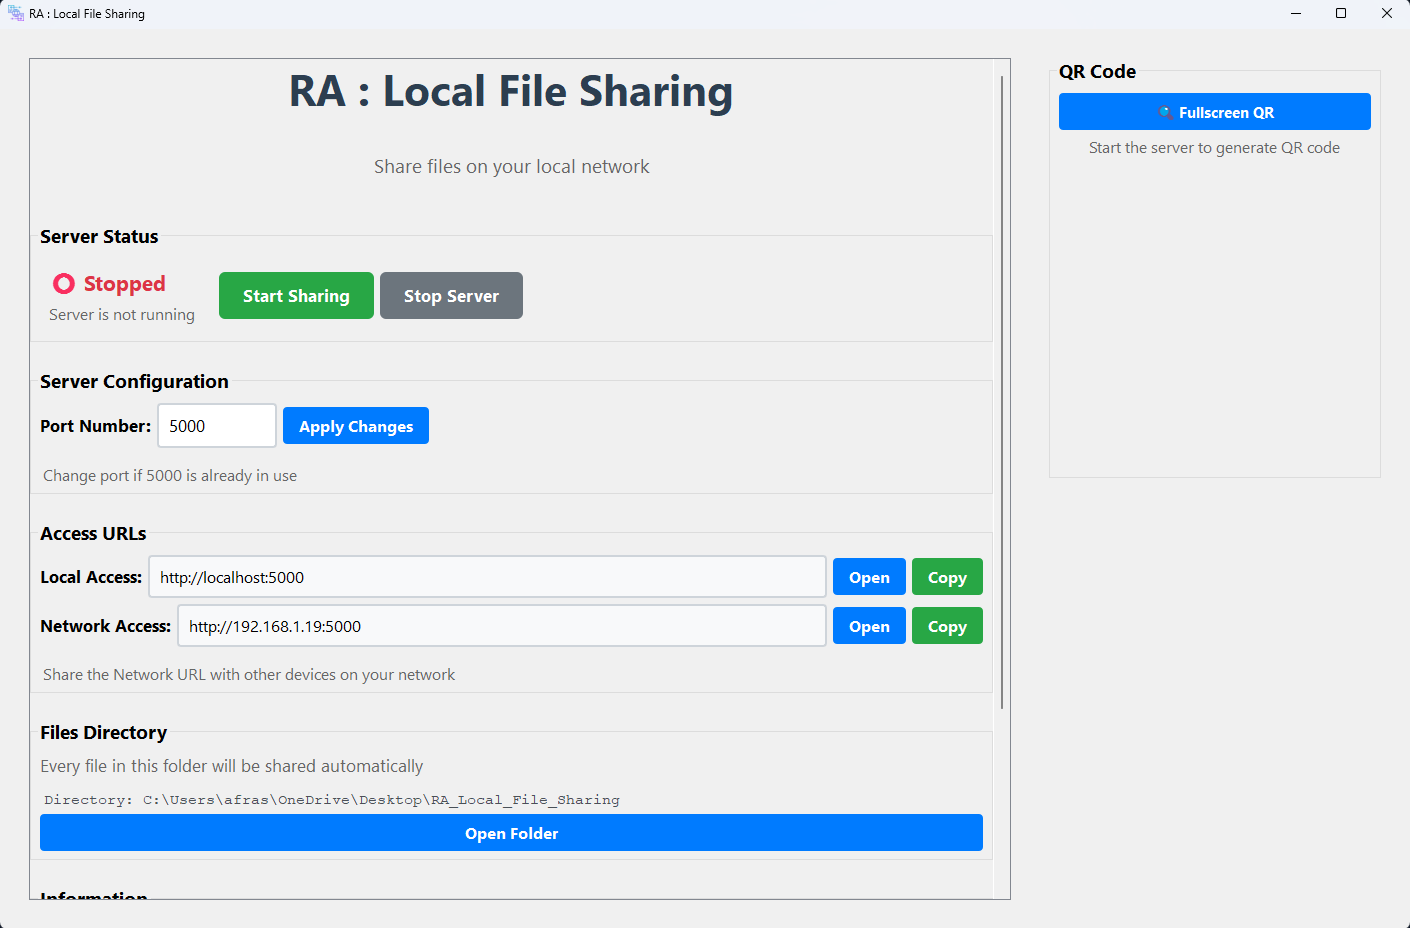1410x928 pixels.
Task: Copy the Network Access URL
Action: 947,625
